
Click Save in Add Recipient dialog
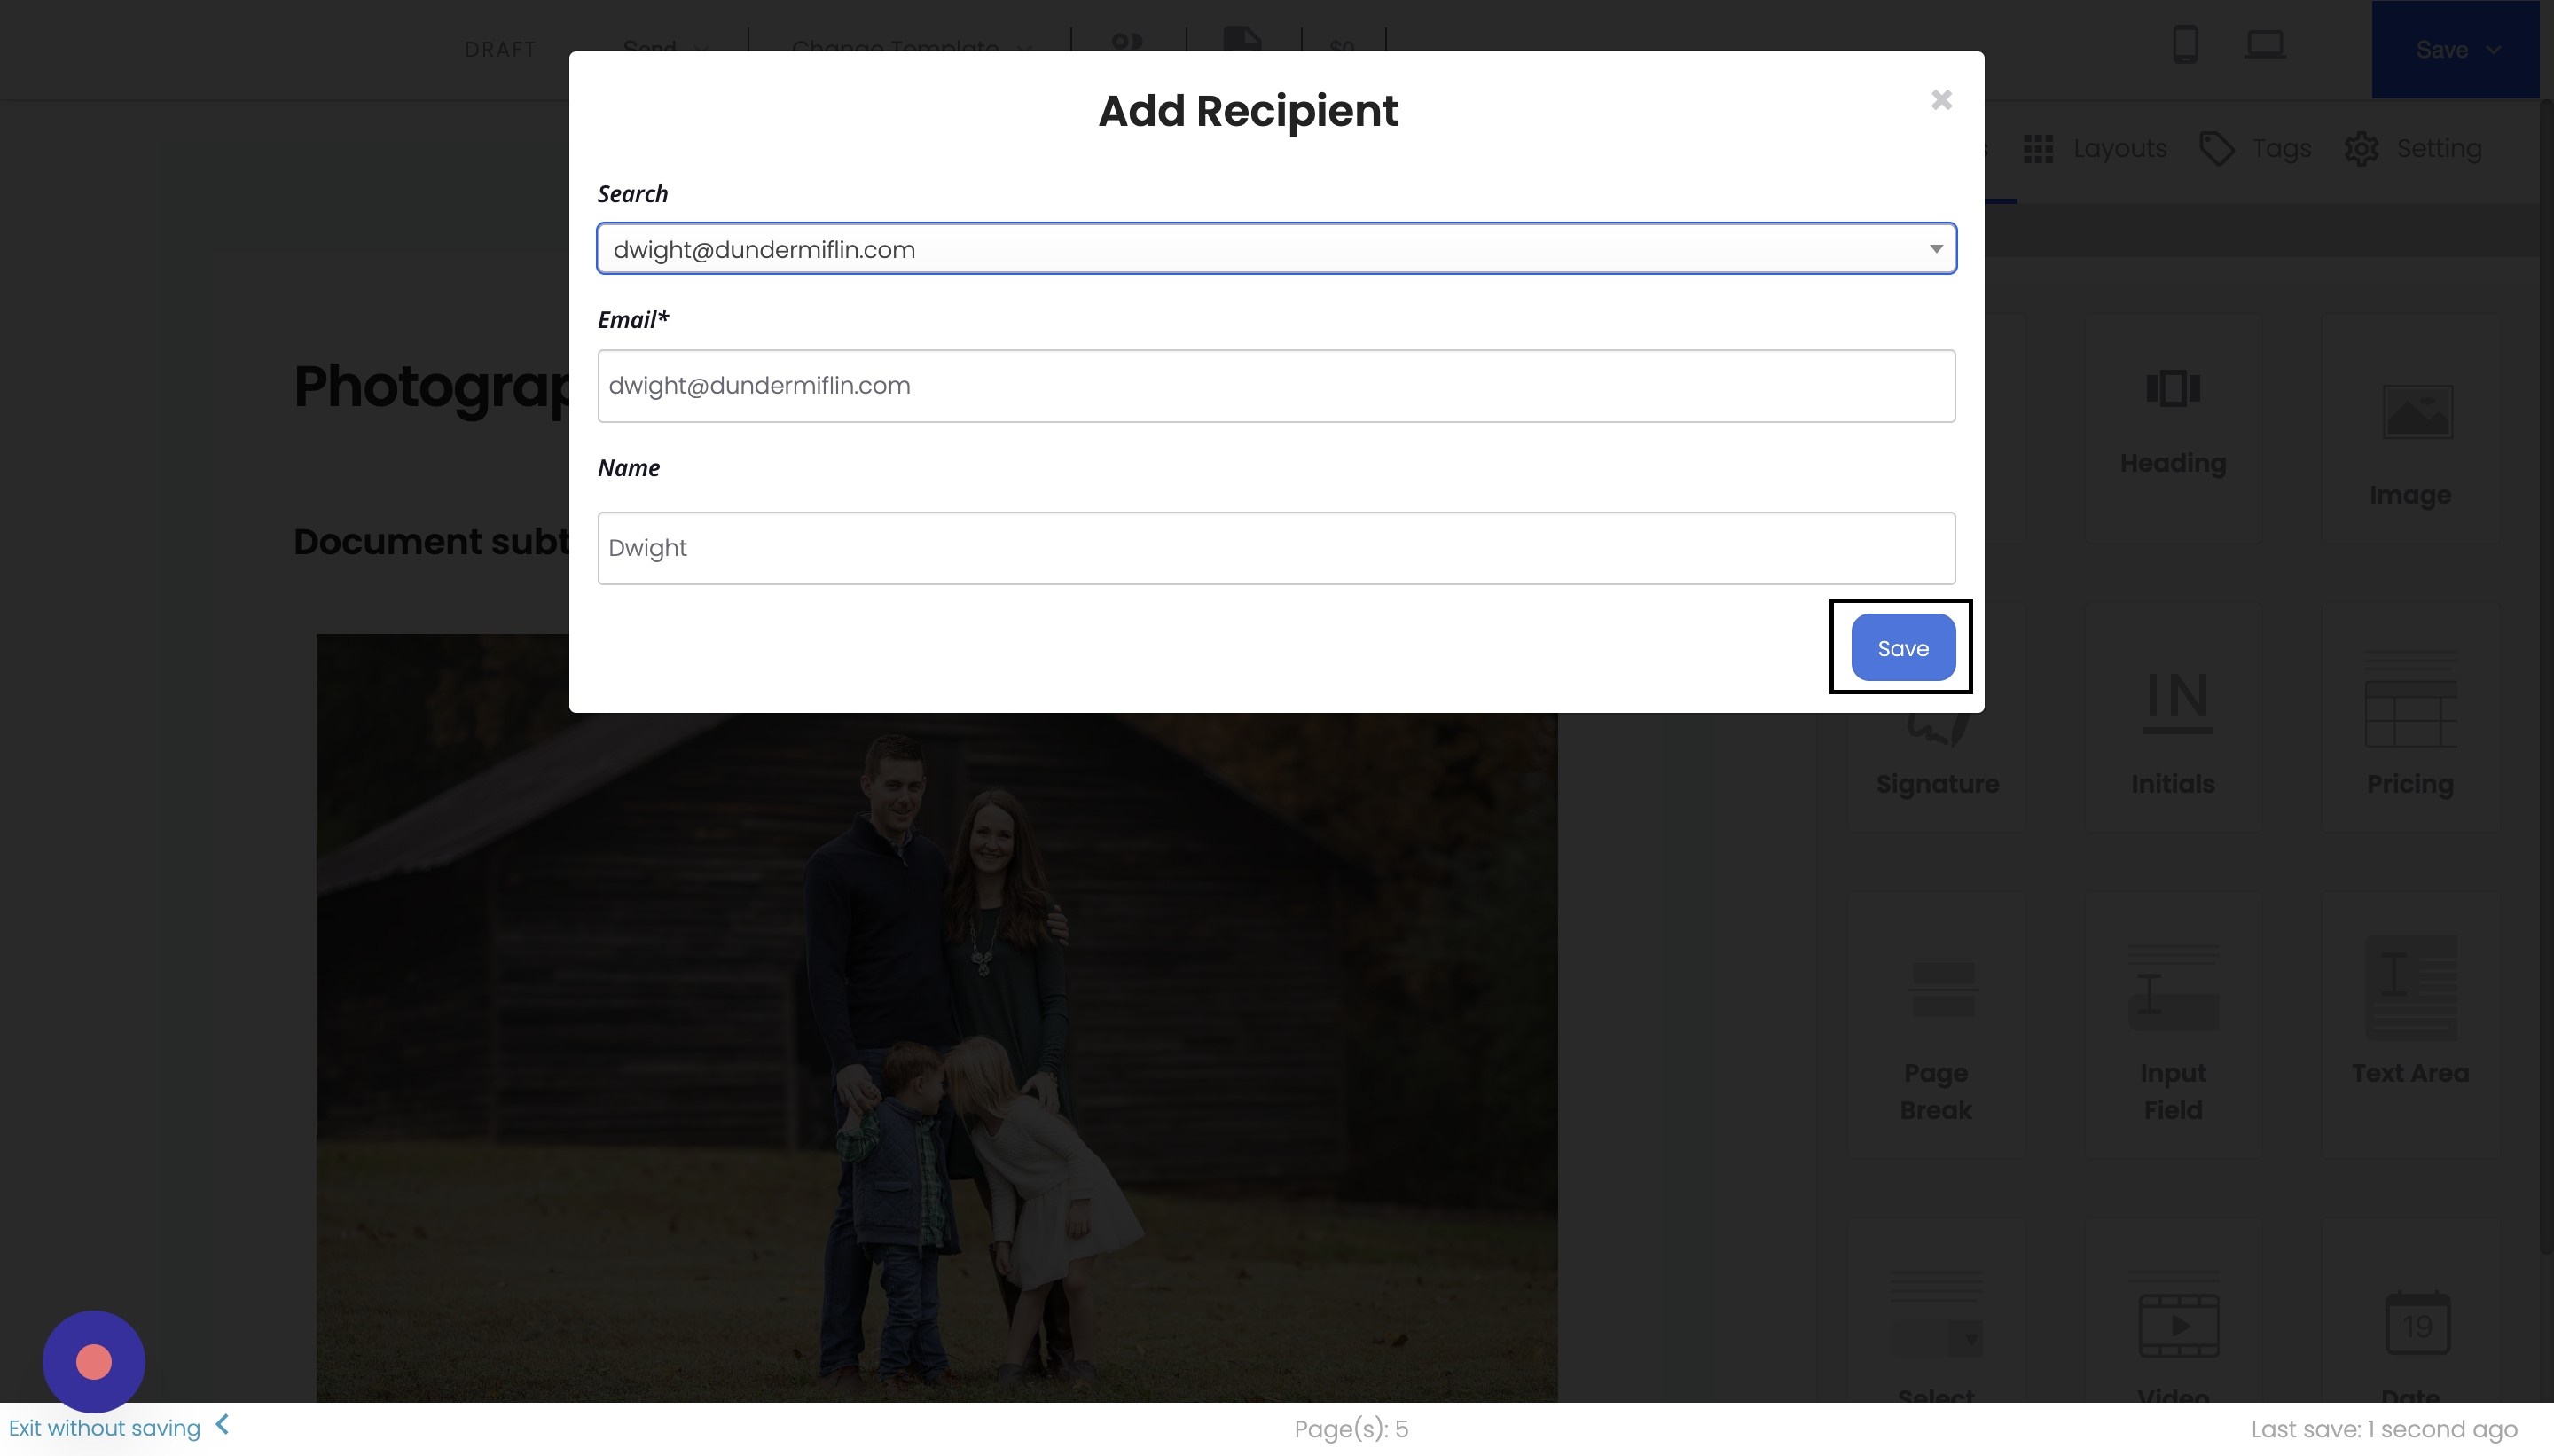(1902, 648)
